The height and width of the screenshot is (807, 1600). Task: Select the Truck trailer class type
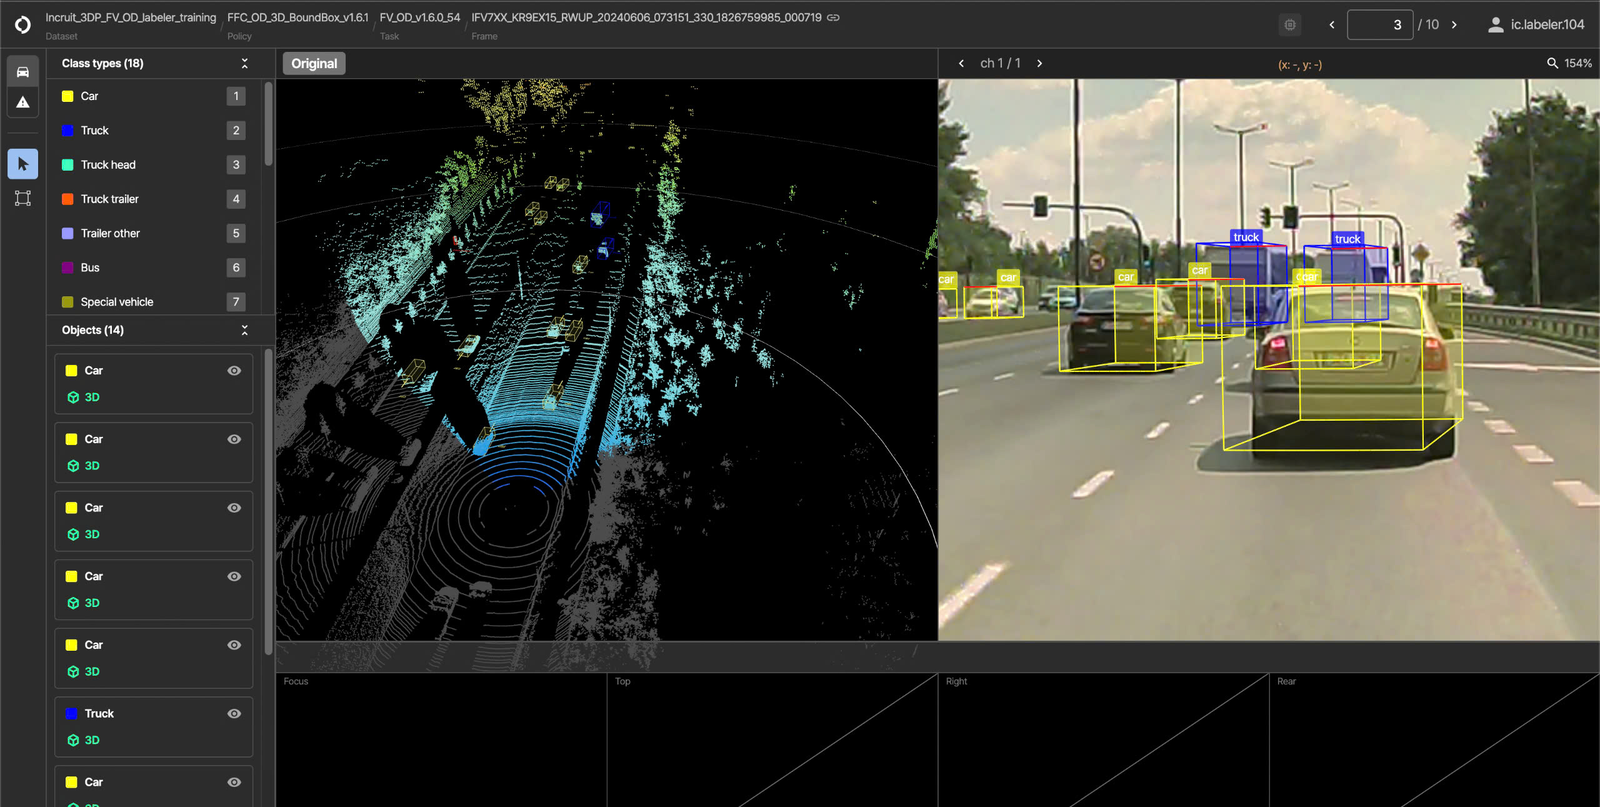pyautogui.click(x=110, y=199)
